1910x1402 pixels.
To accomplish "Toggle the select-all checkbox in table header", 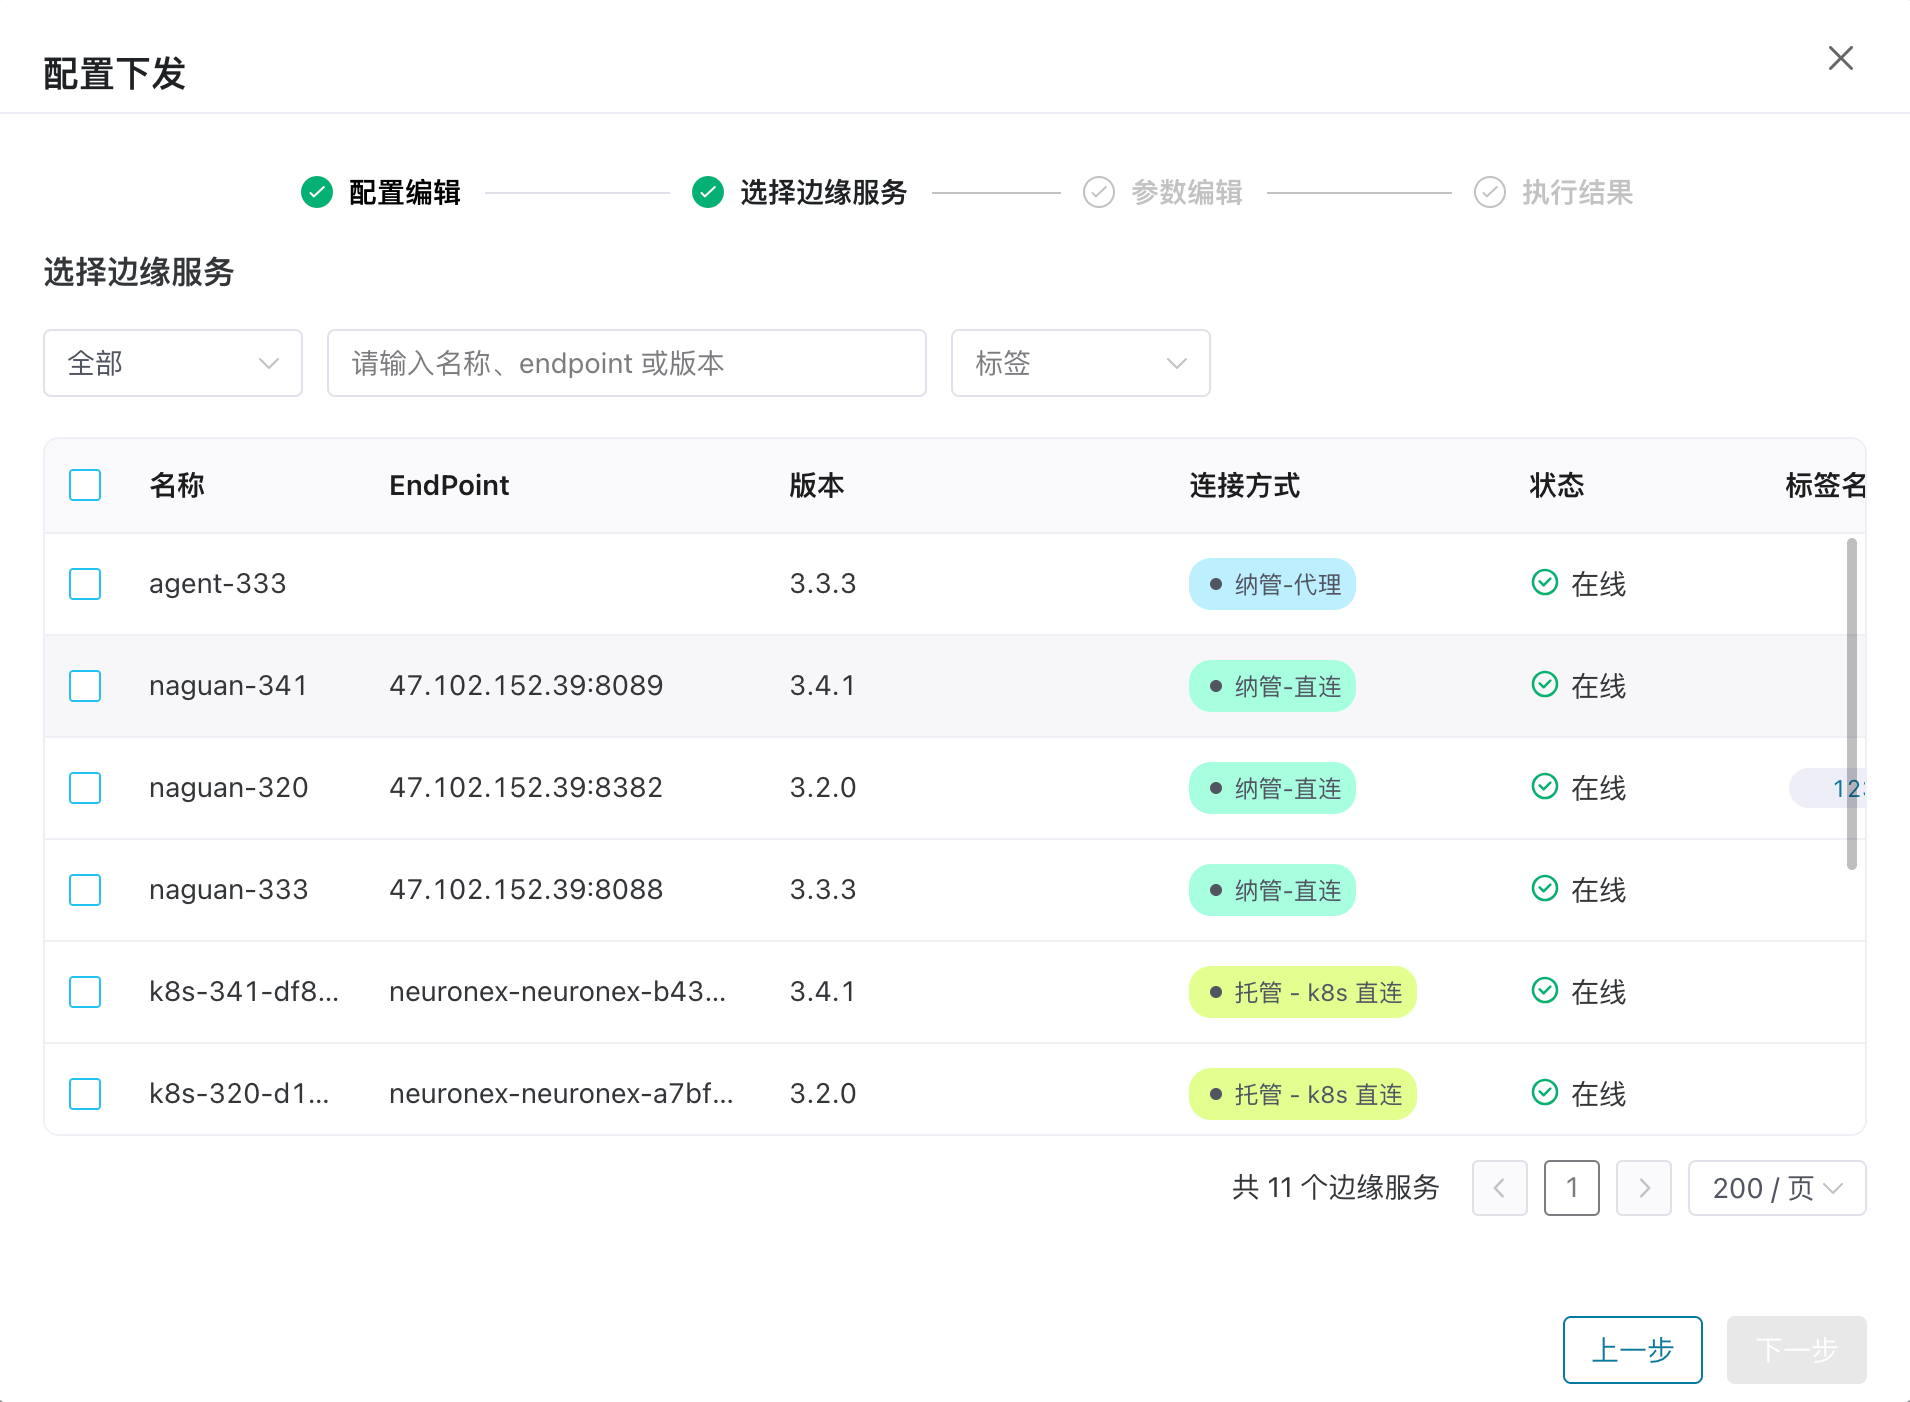I will [85, 485].
